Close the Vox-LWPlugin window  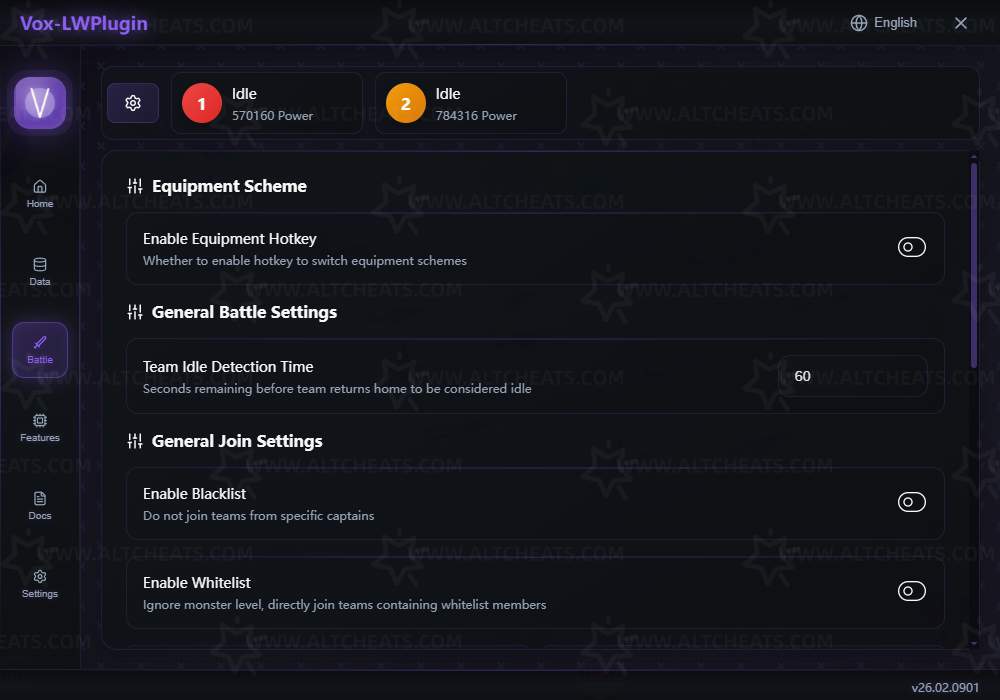961,23
